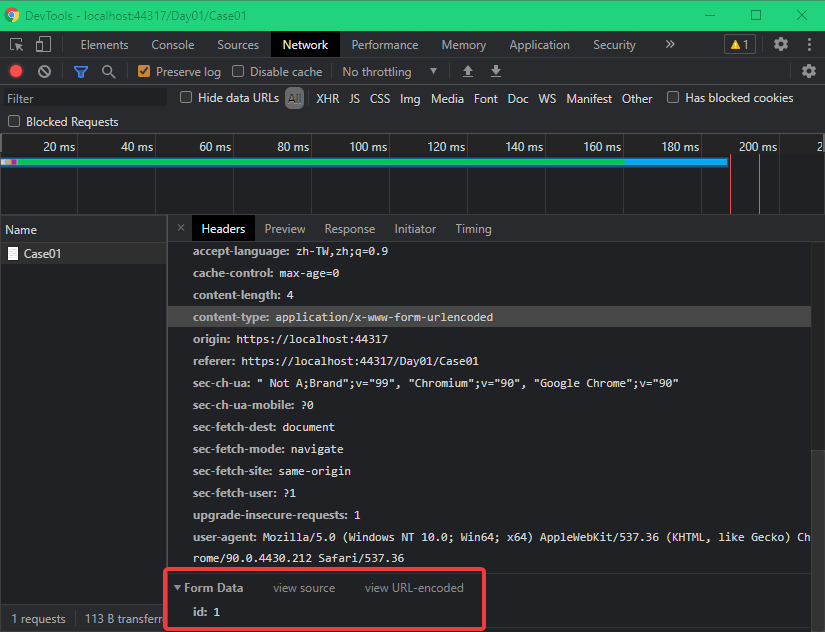Open DevTools settings gear
825x632 pixels.
[x=781, y=45]
